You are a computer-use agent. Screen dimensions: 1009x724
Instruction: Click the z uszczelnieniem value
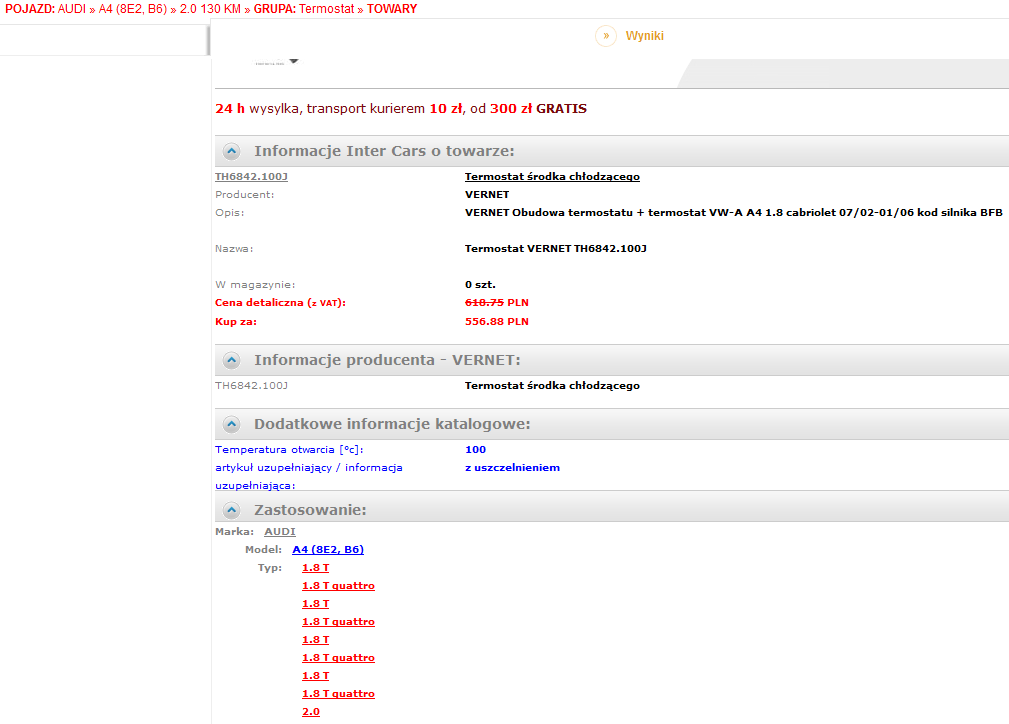(x=512, y=468)
